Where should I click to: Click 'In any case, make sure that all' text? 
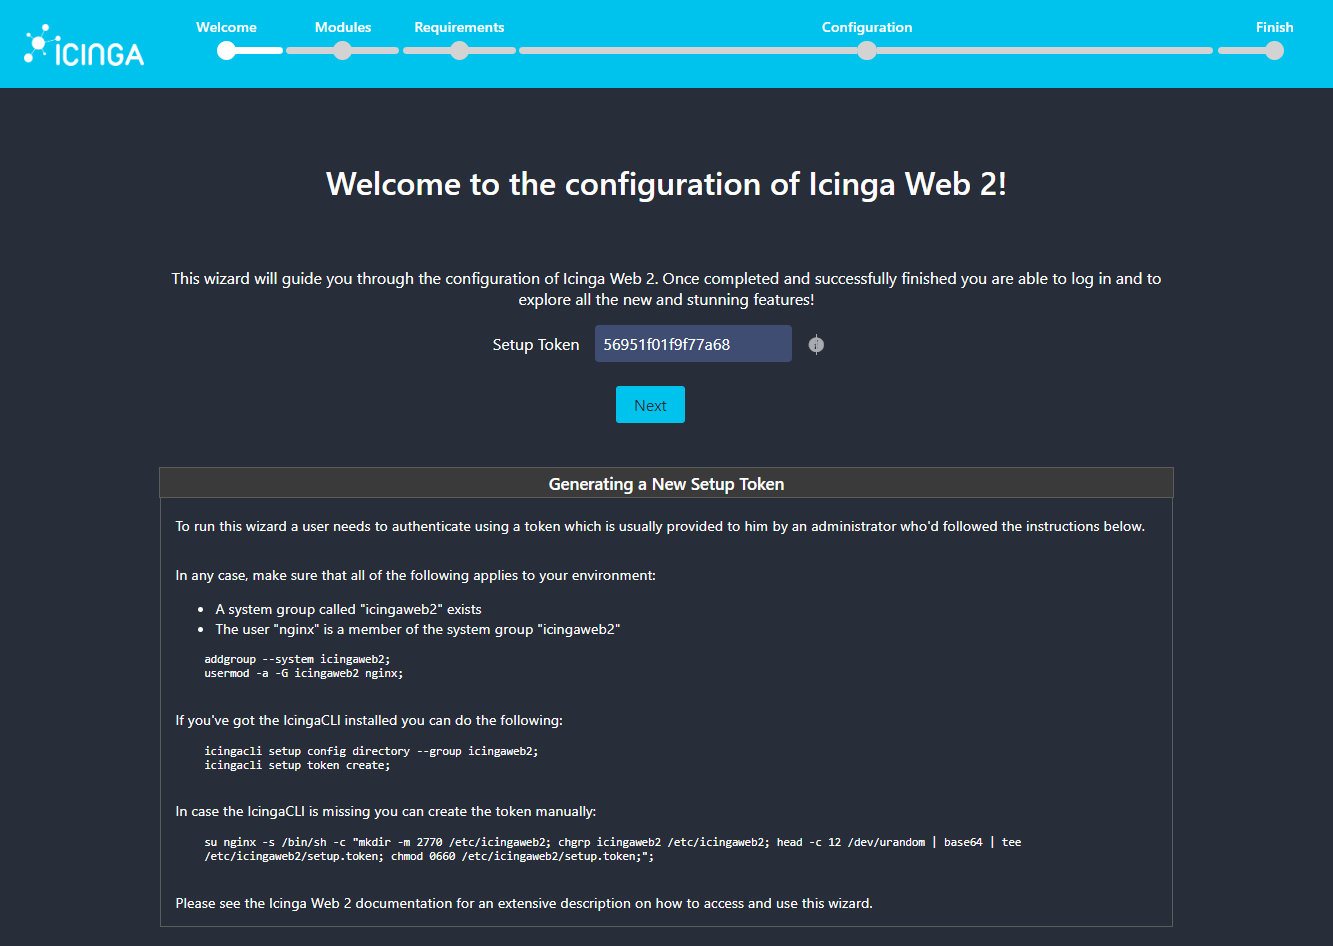416,575
